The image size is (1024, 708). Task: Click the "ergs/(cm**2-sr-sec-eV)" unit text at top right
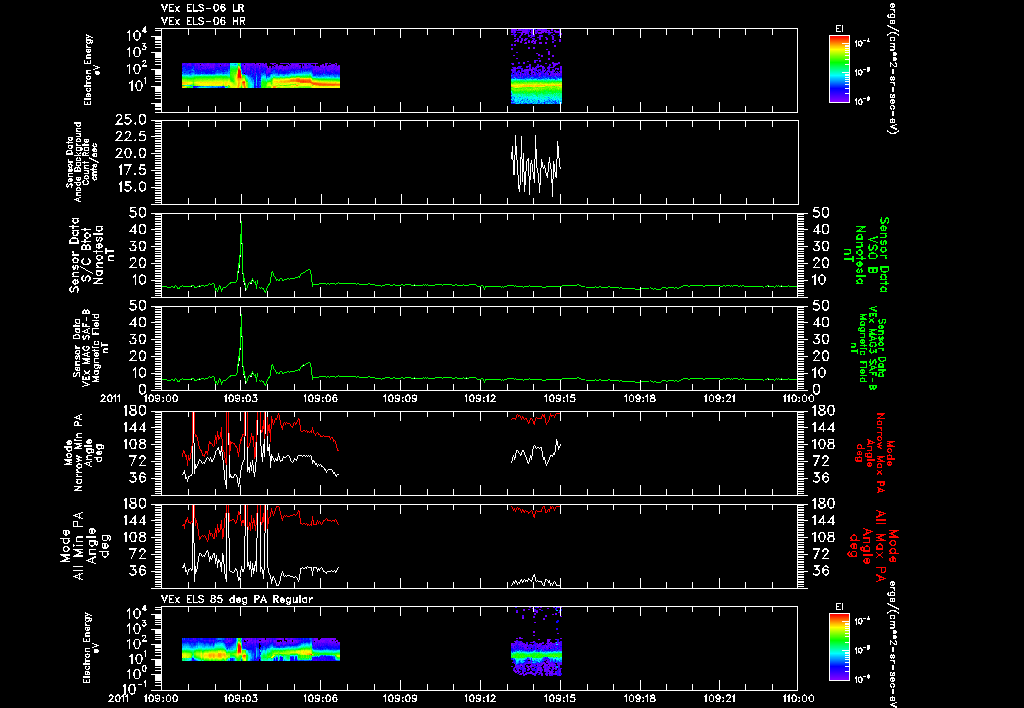point(892,67)
